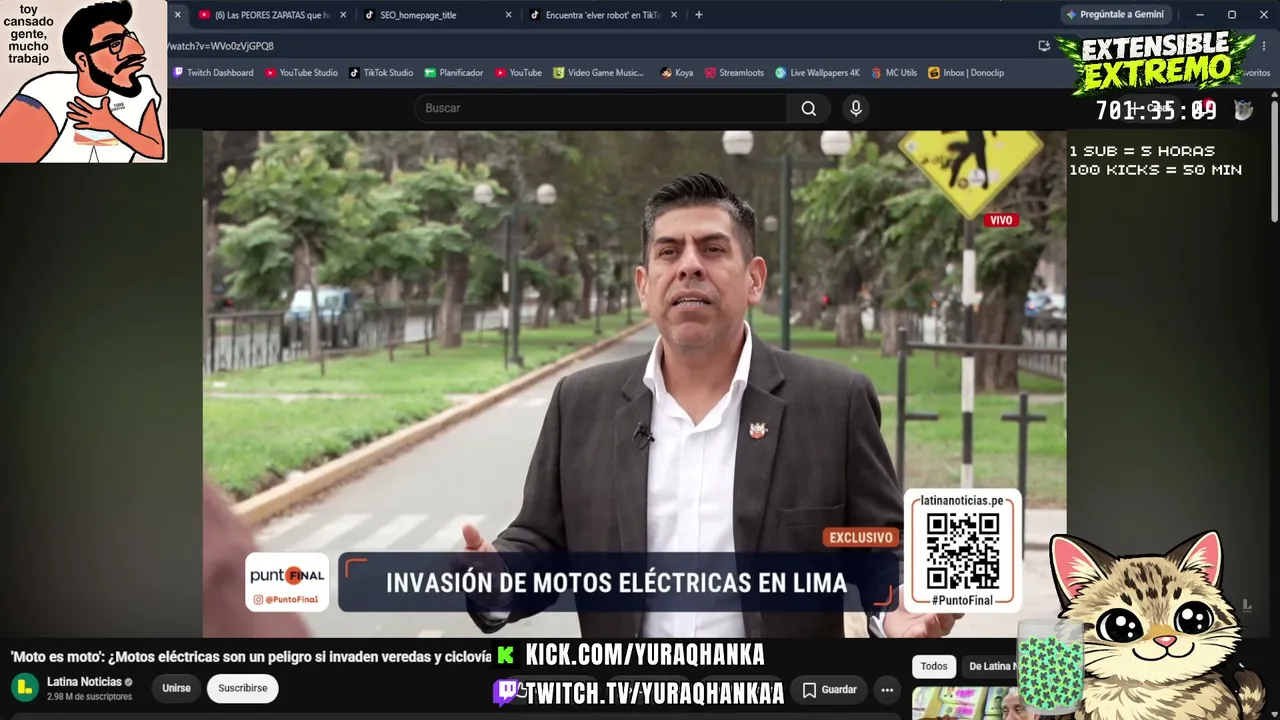Image resolution: width=1280 pixels, height=720 pixels.
Task: Open the Latina Noticias channel avatar
Action: pyautogui.click(x=25, y=688)
